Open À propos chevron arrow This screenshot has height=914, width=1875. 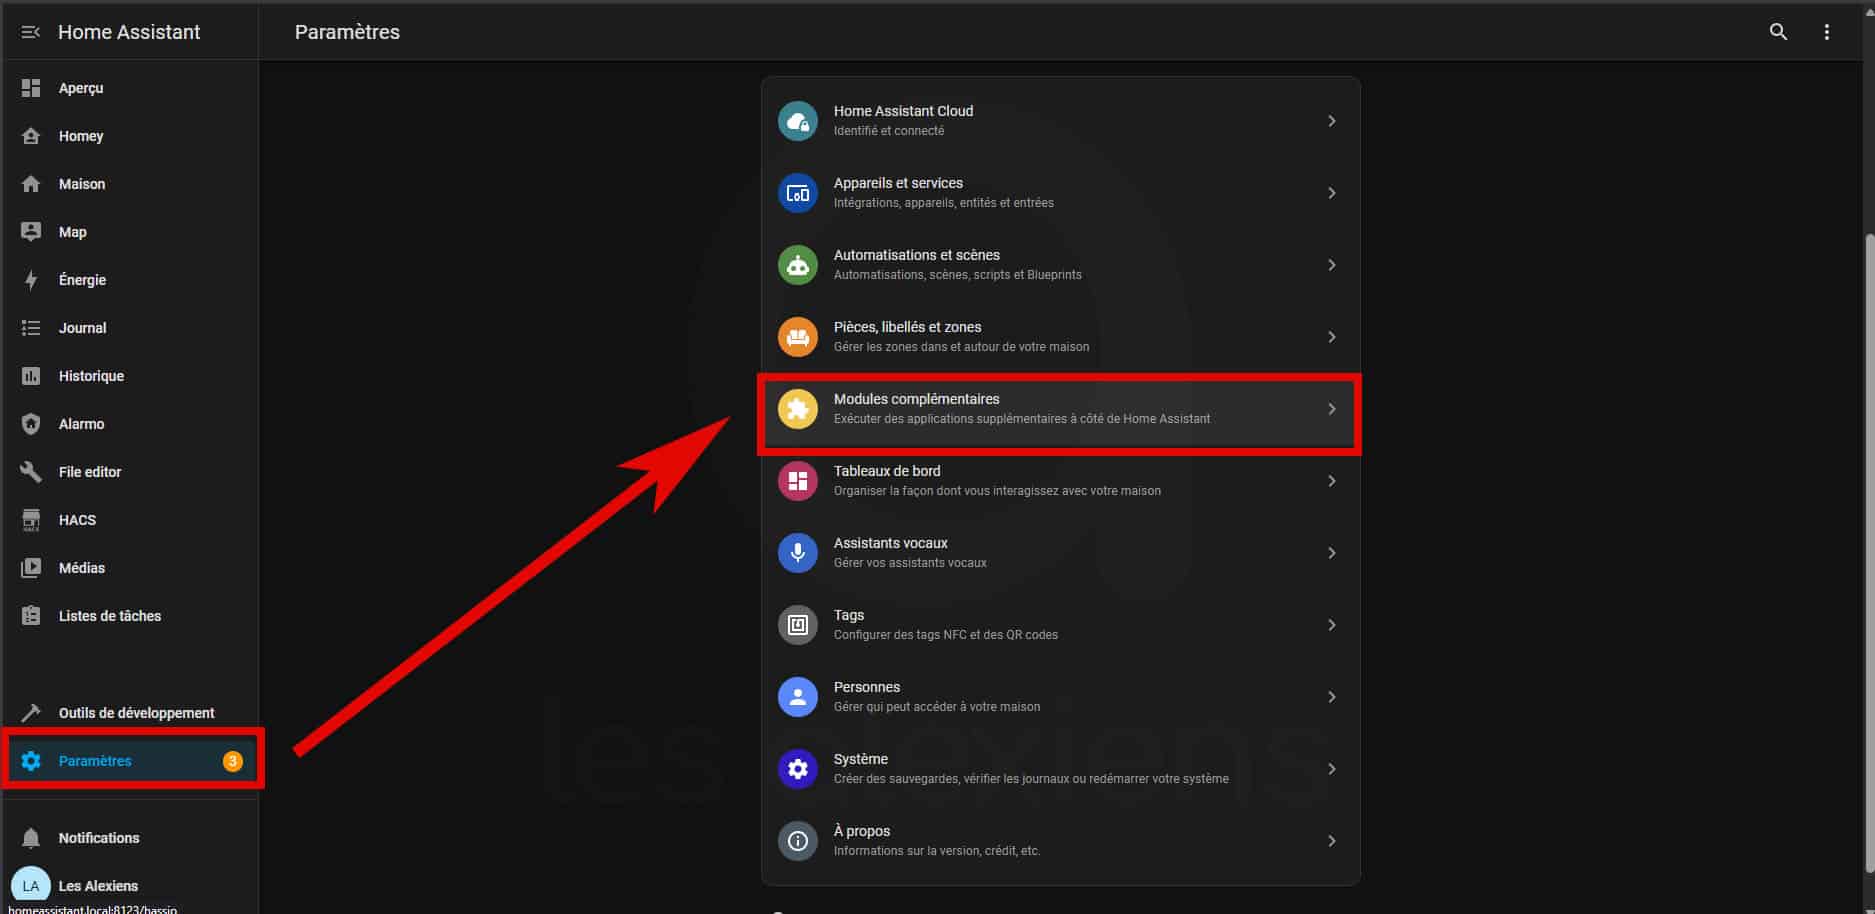(x=1332, y=841)
